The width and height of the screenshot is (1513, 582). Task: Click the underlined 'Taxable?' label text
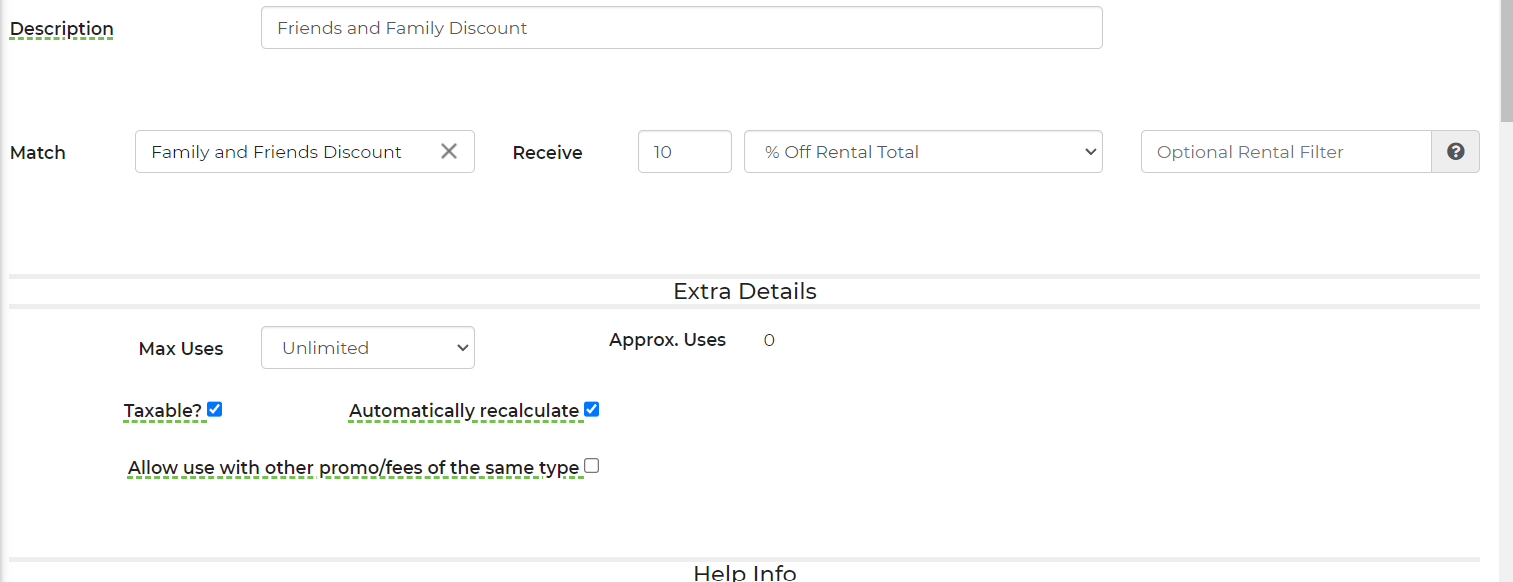point(163,411)
